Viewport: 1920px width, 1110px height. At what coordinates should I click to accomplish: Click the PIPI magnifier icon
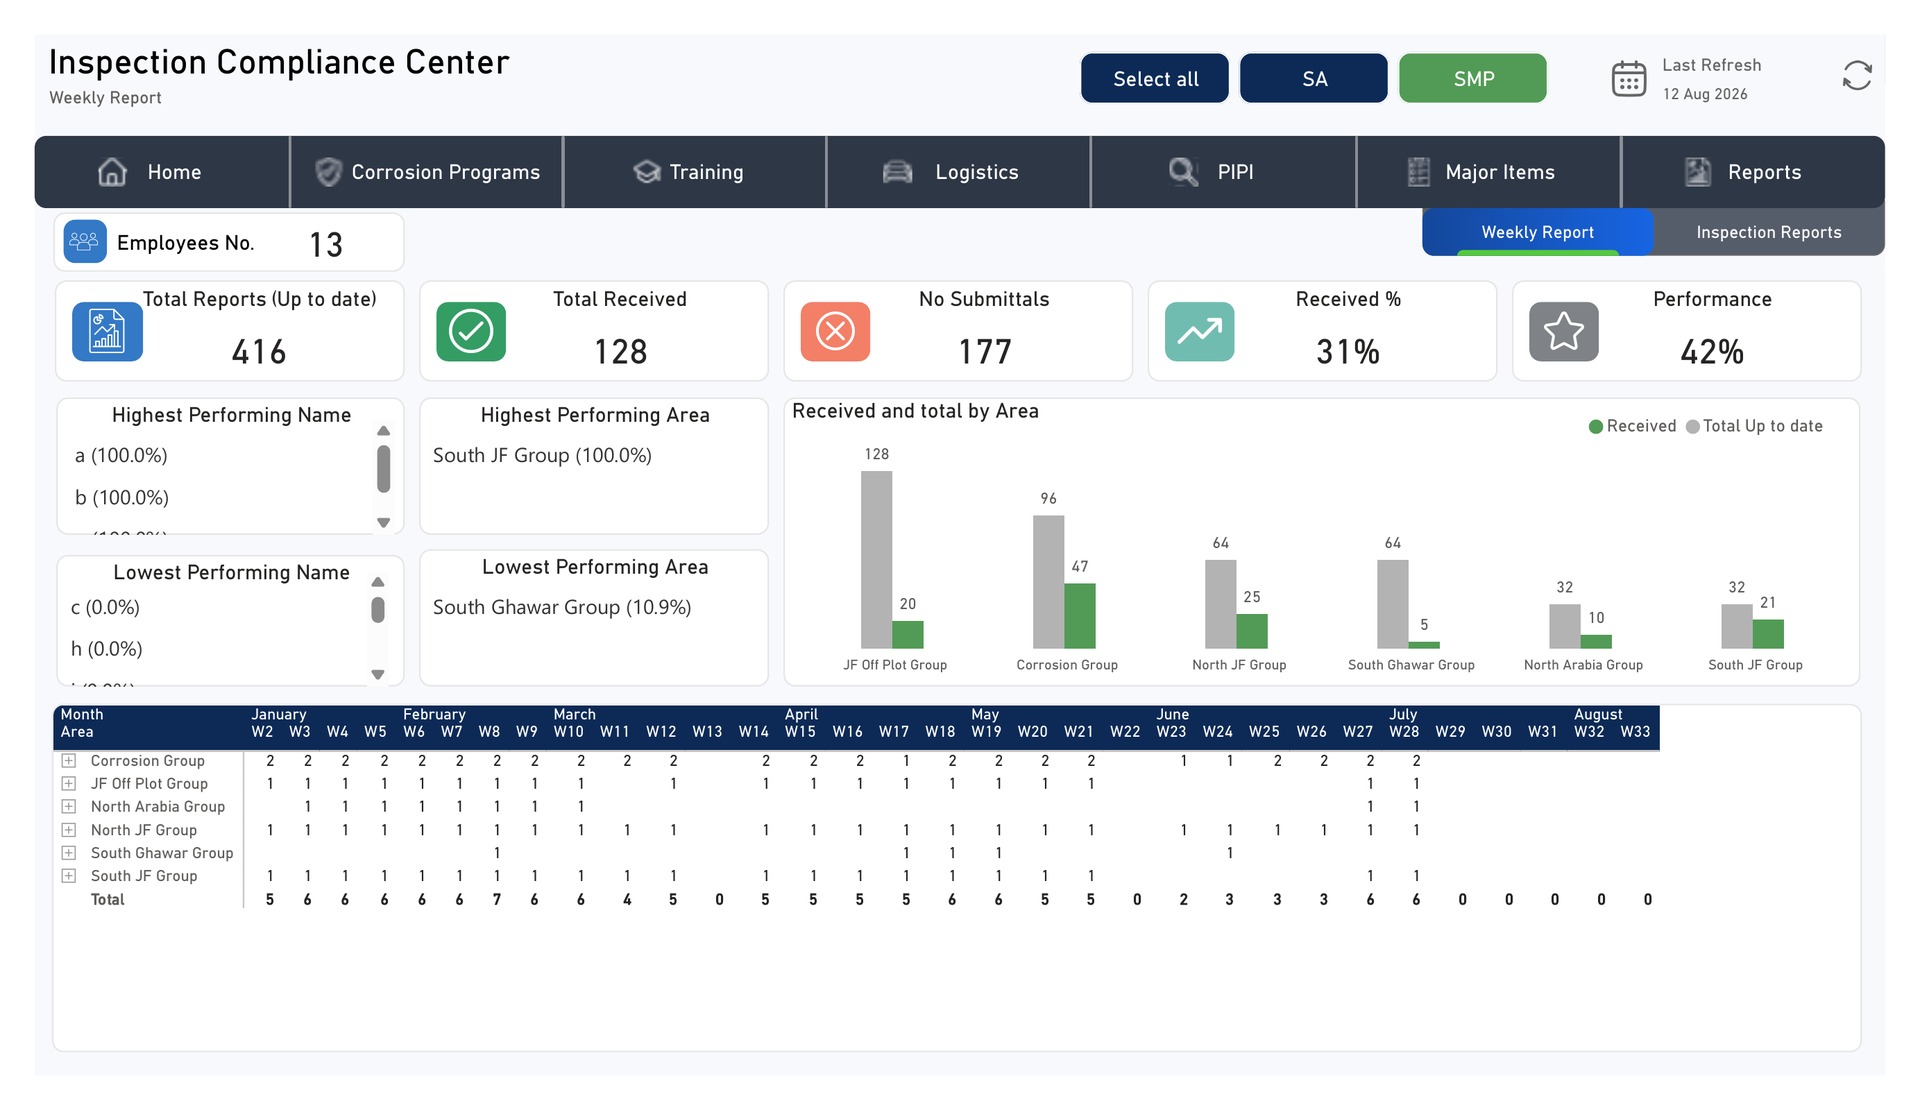(x=1183, y=172)
